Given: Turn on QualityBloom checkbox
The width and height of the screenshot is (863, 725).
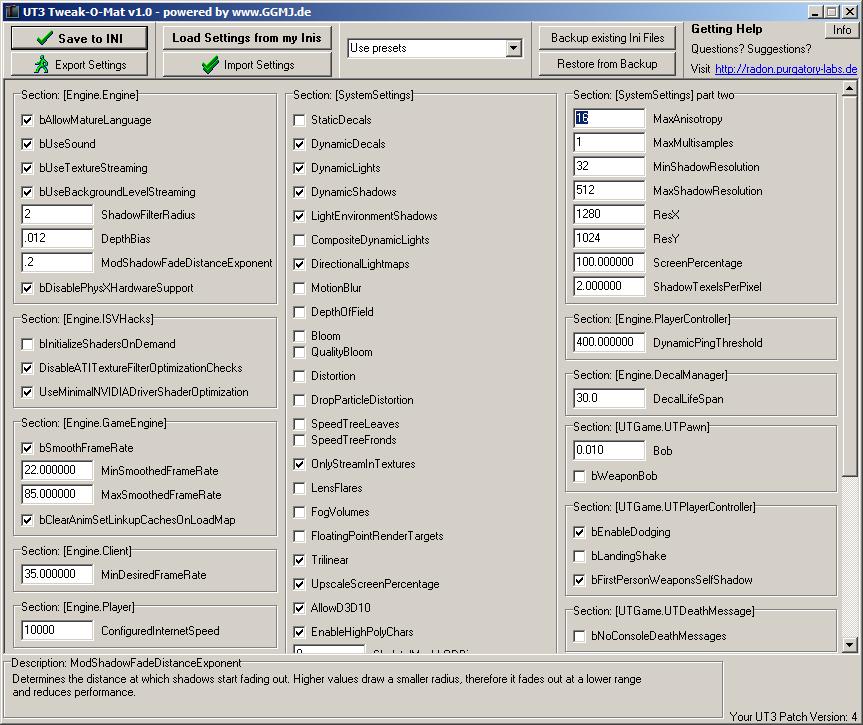Looking at the screenshot, I should (x=299, y=352).
